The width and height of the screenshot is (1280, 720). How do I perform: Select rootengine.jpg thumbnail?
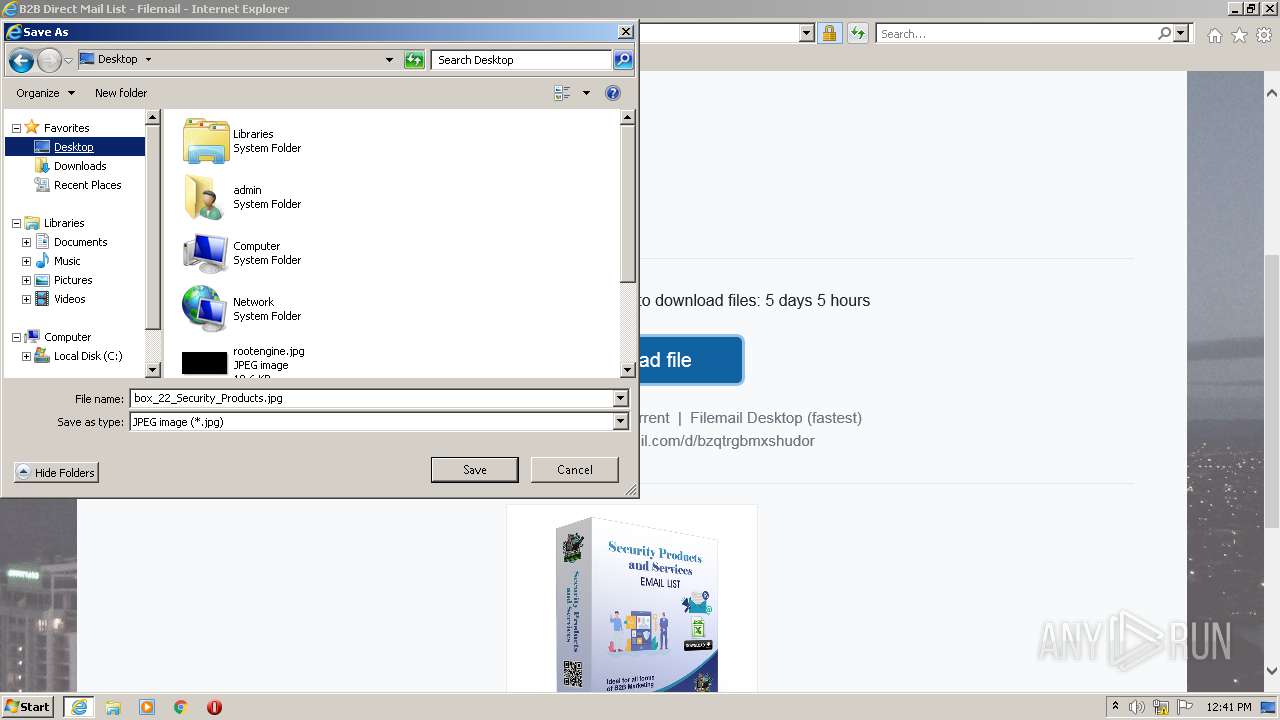coord(205,363)
